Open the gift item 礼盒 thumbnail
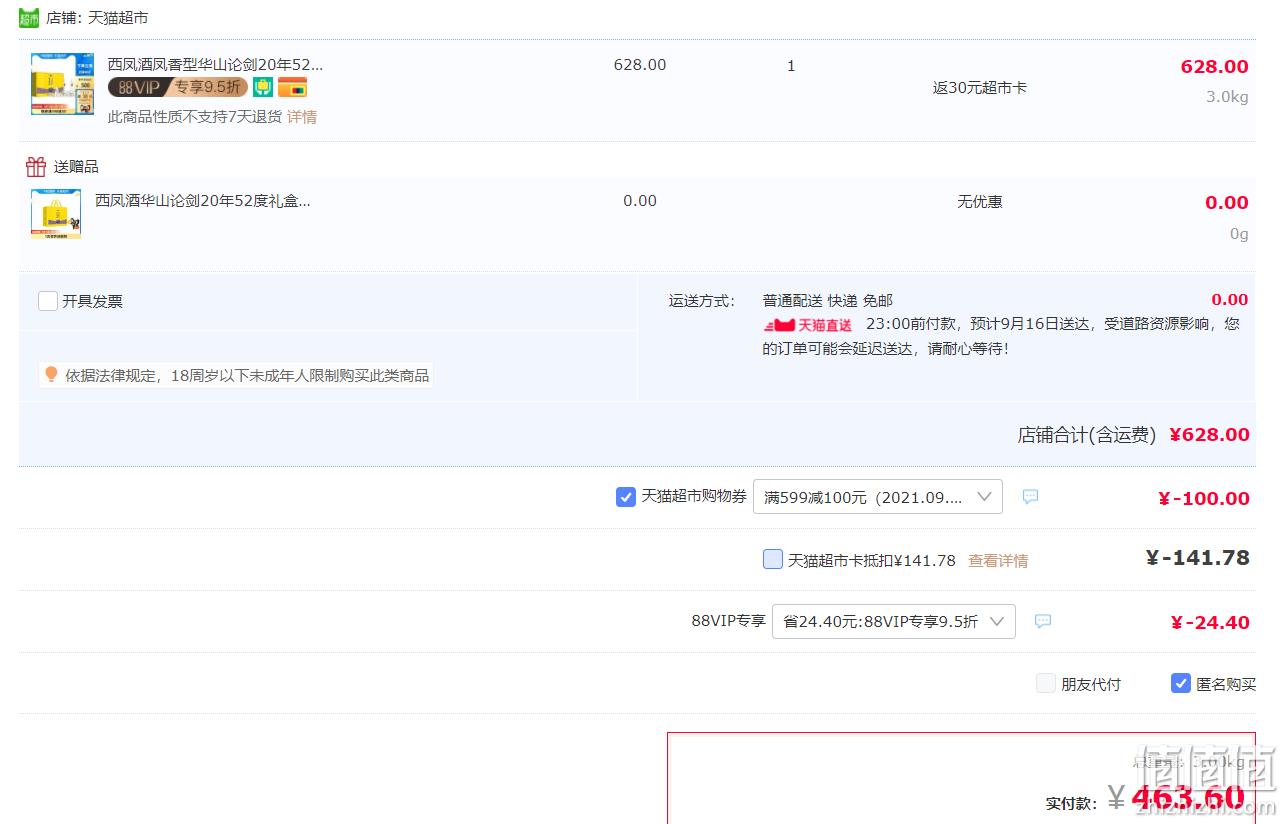Viewport: 1285px width, 824px height. [56, 214]
